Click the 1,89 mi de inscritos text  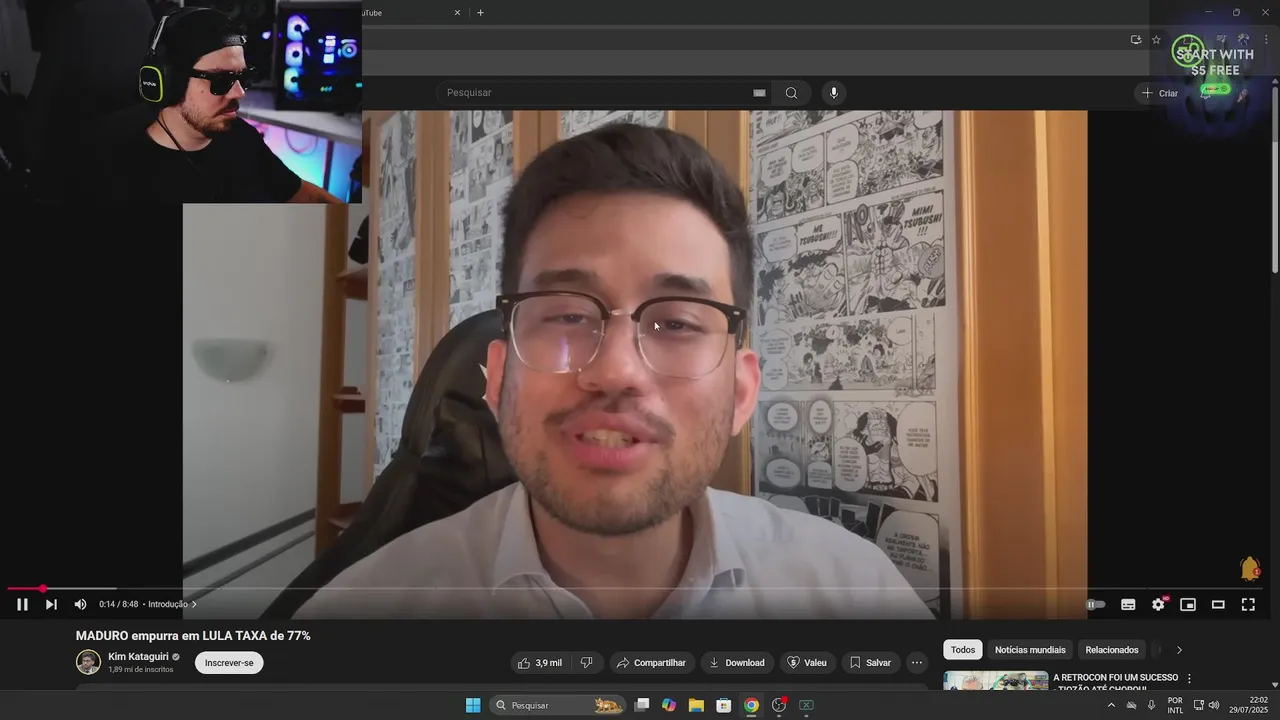click(x=141, y=670)
